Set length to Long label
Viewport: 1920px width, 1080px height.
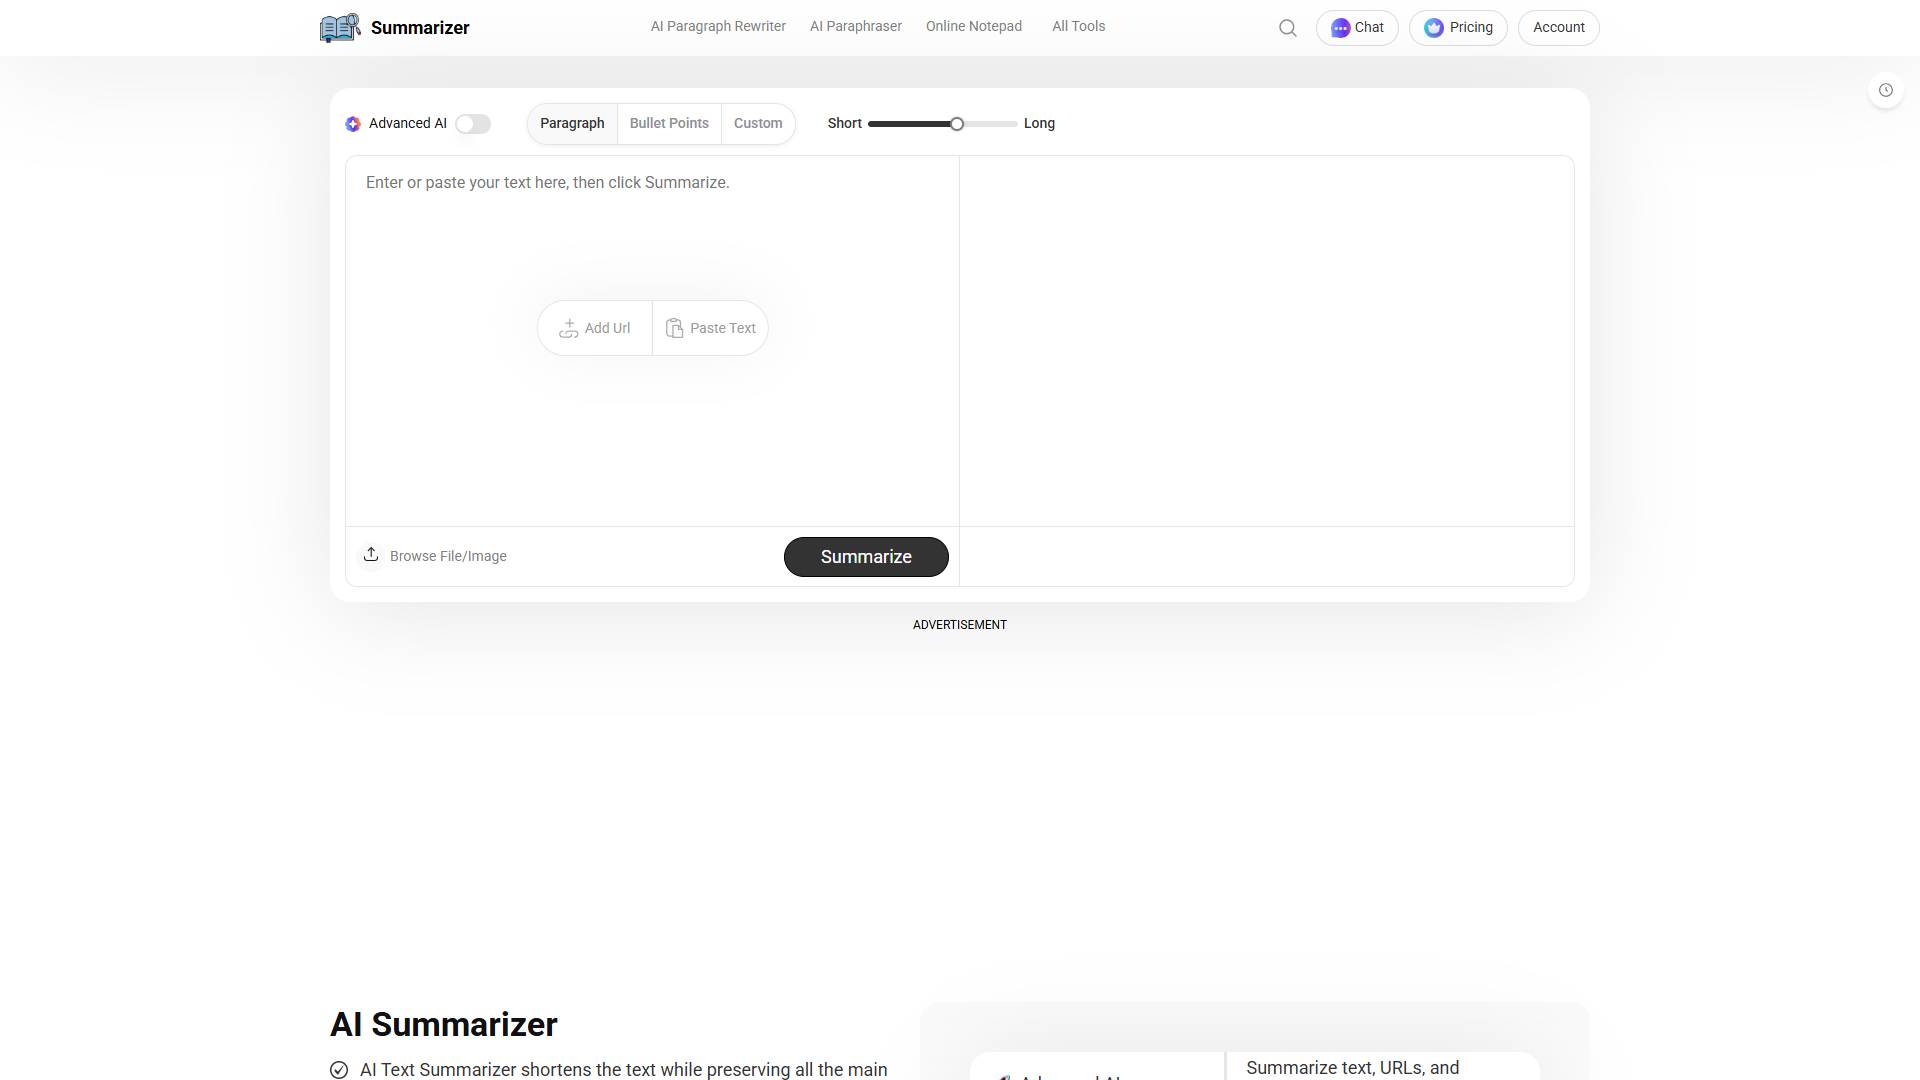[1039, 124]
